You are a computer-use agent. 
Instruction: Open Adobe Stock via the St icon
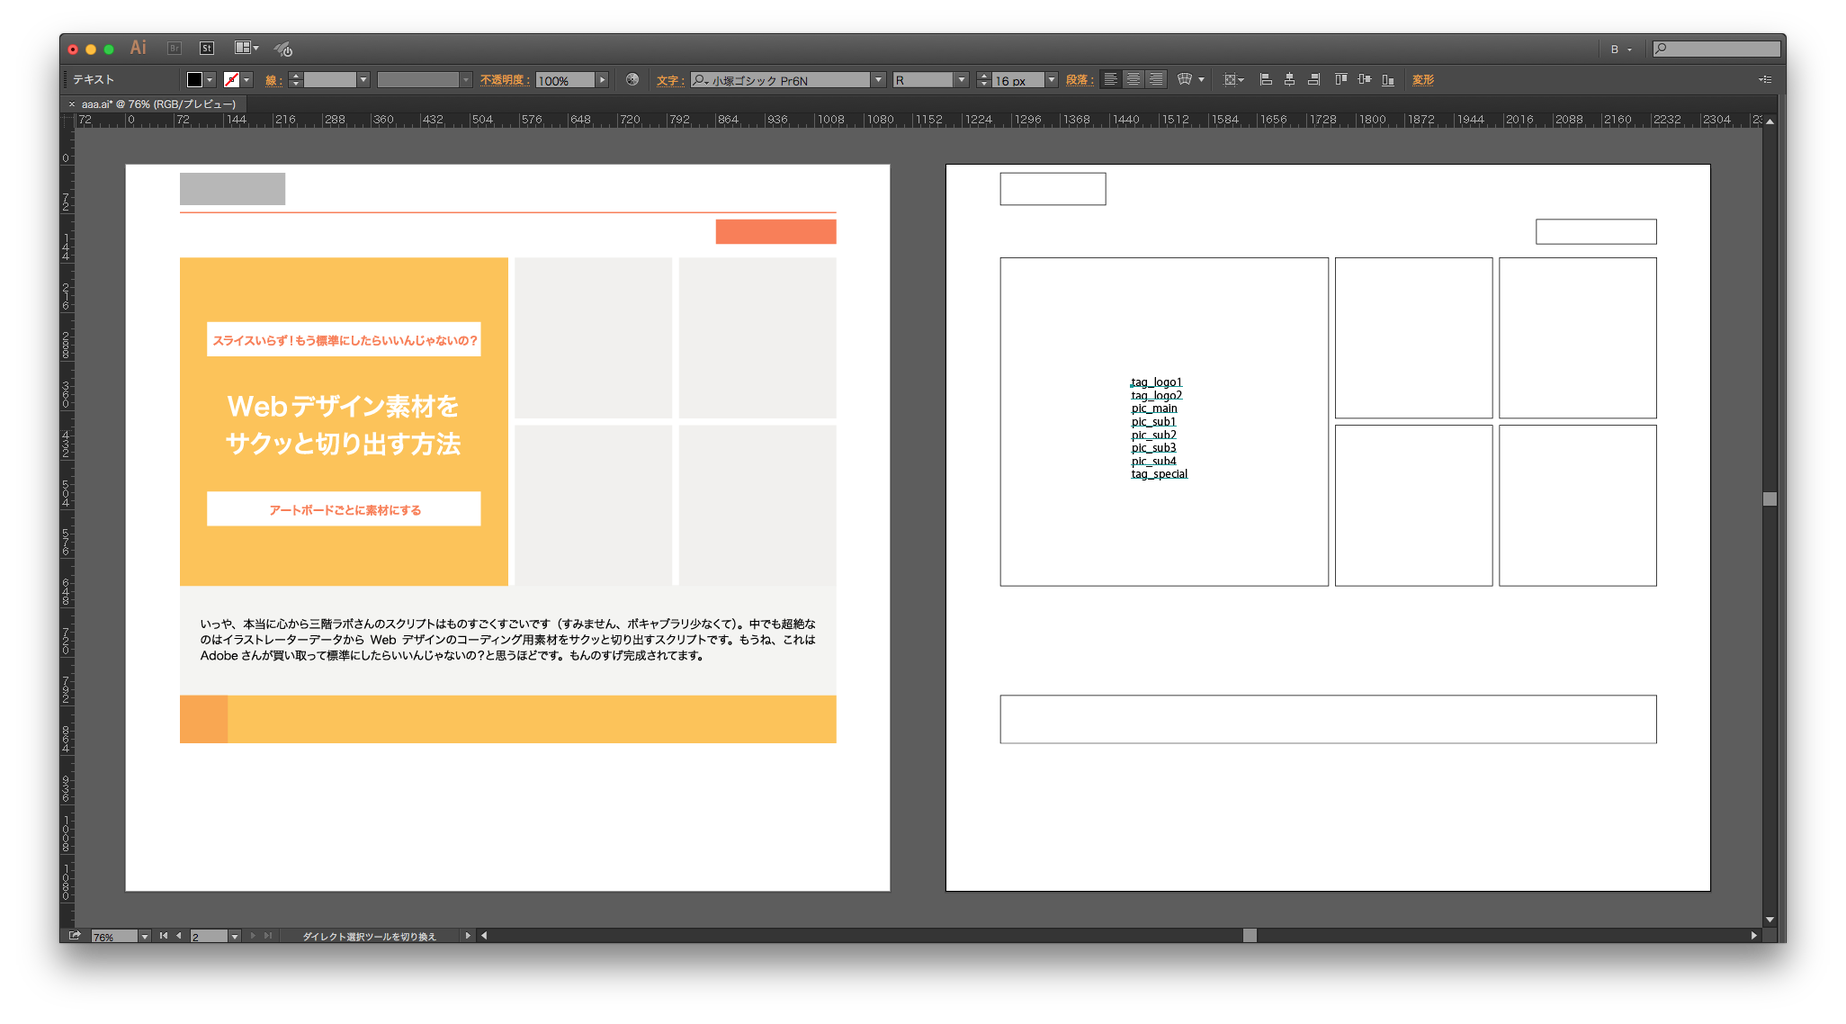point(207,48)
